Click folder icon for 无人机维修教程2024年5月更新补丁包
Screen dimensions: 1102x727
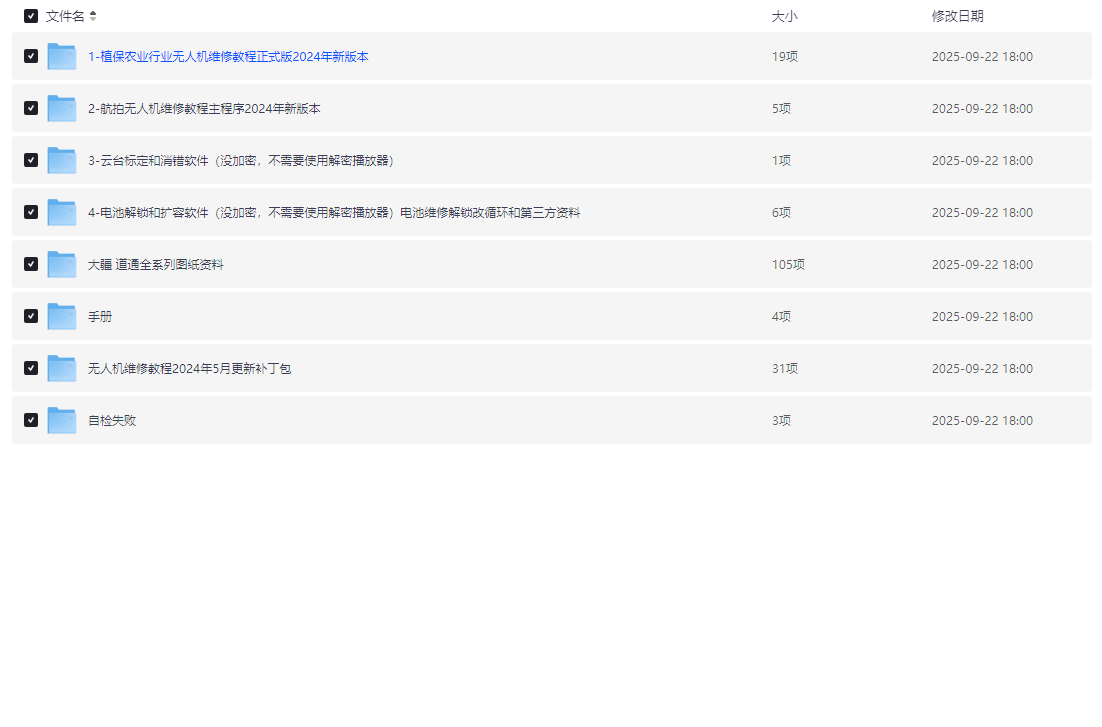tap(62, 369)
